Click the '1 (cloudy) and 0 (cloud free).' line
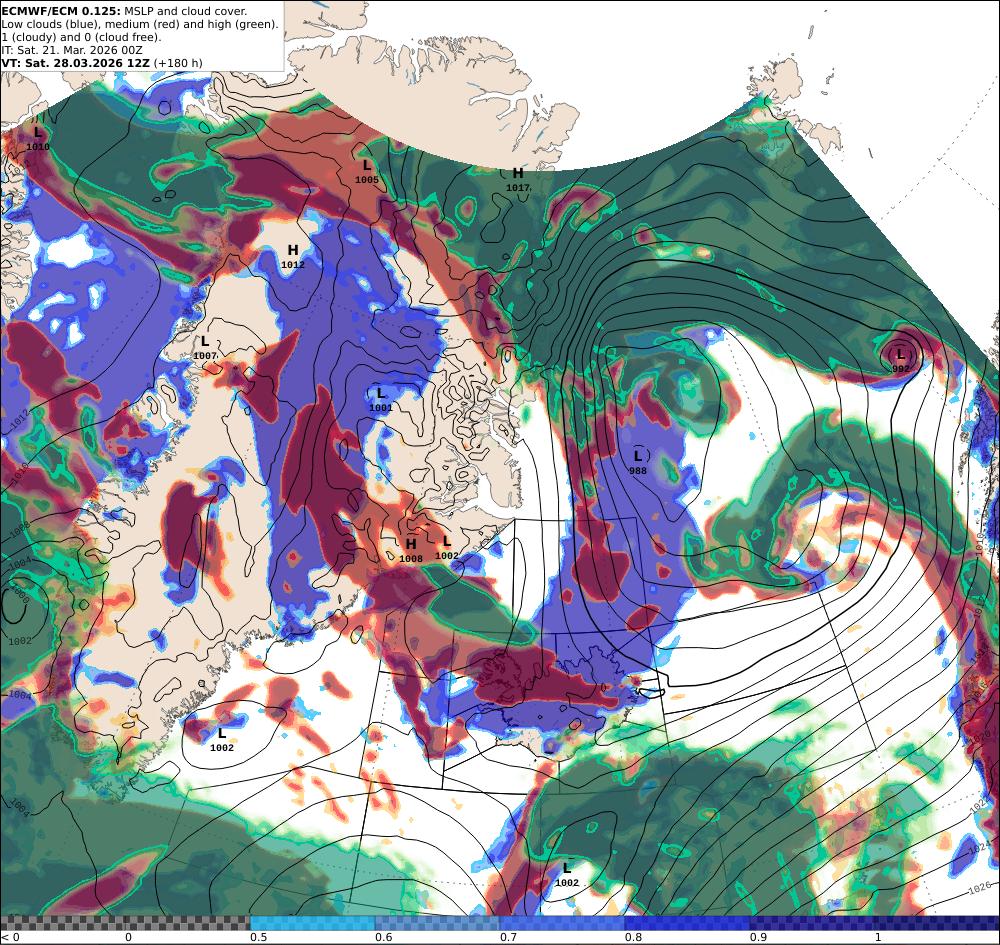Screen dimensions: 1000x945 pyautogui.click(x=81, y=37)
